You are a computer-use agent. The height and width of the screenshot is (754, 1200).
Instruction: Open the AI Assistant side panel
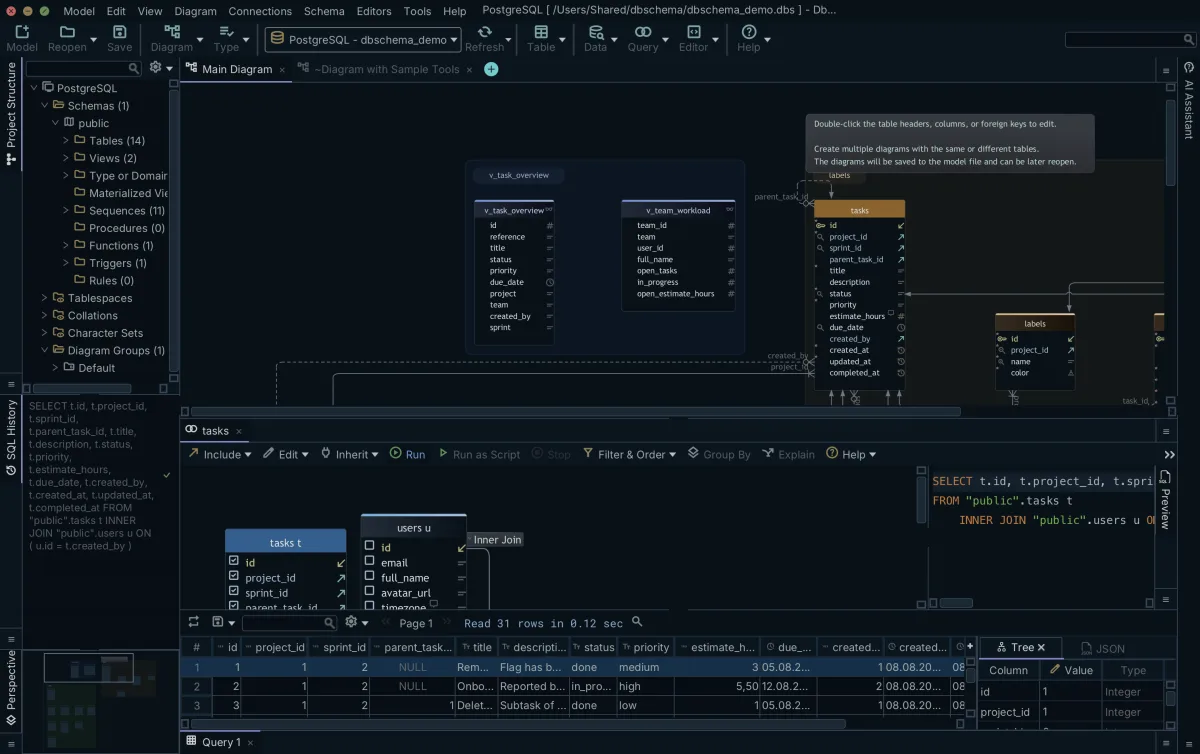(x=1189, y=101)
